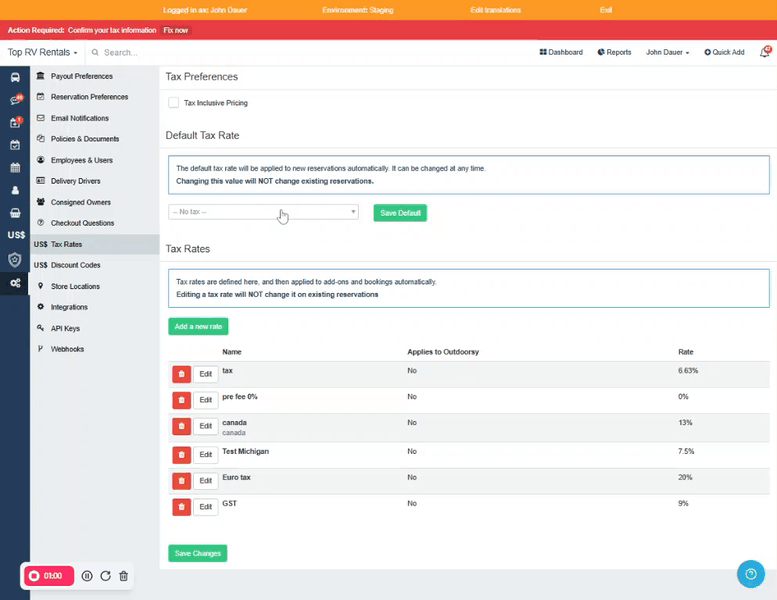The image size is (777, 600).
Task: Click the calendar icon in left sidebar
Action: point(15,167)
